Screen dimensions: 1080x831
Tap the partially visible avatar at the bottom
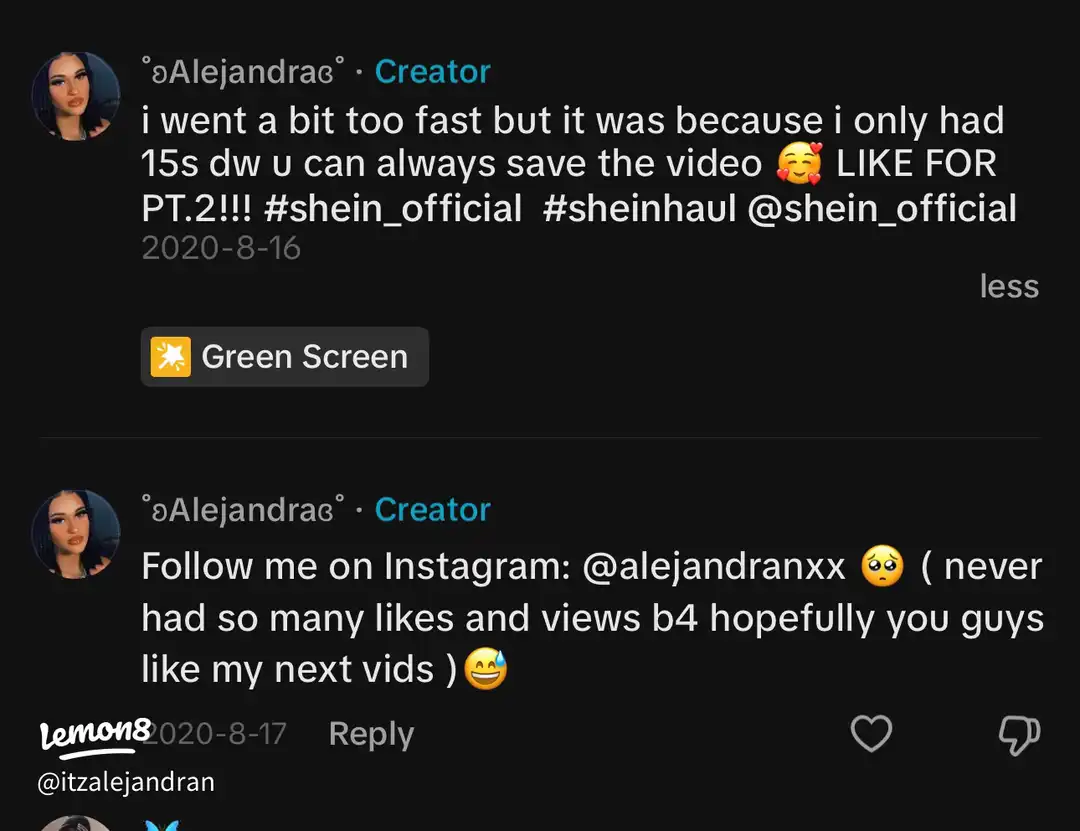pyautogui.click(x=76, y=824)
